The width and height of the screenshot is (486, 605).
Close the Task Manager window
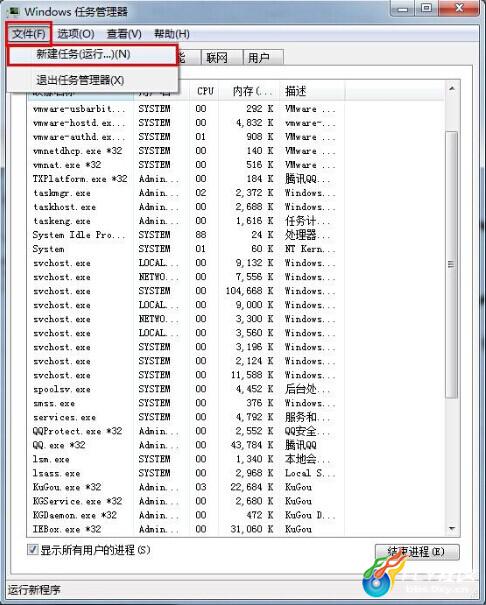click(x=459, y=8)
